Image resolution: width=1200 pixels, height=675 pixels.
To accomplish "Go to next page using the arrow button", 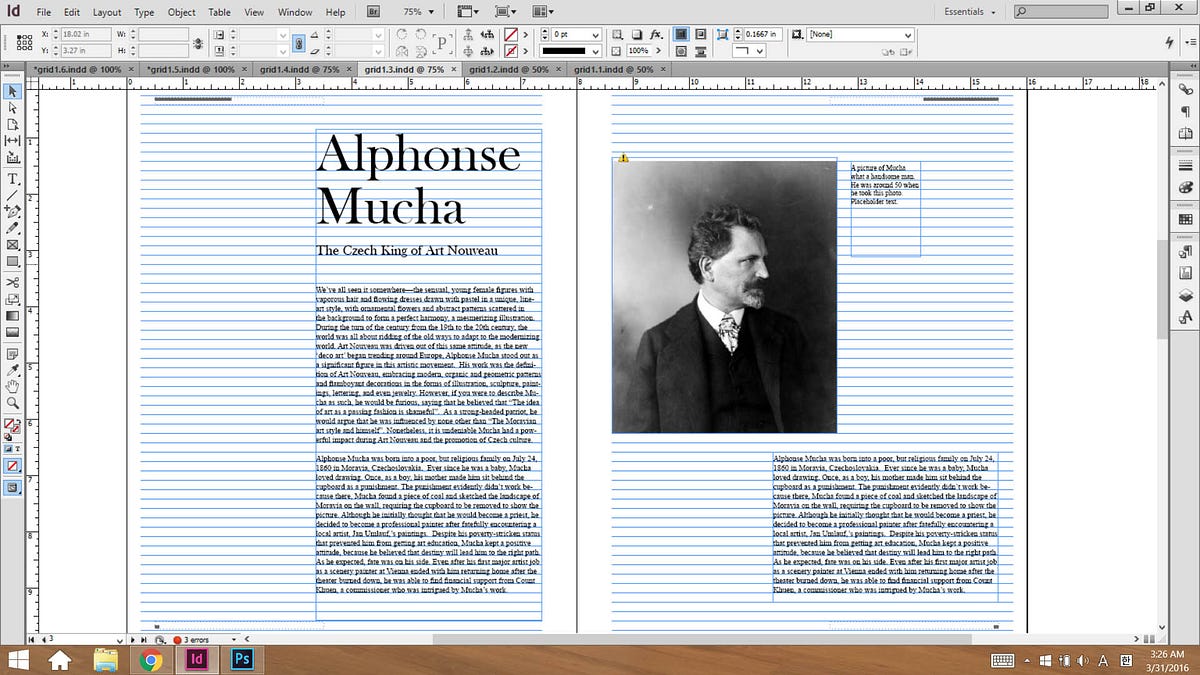I will (133, 639).
